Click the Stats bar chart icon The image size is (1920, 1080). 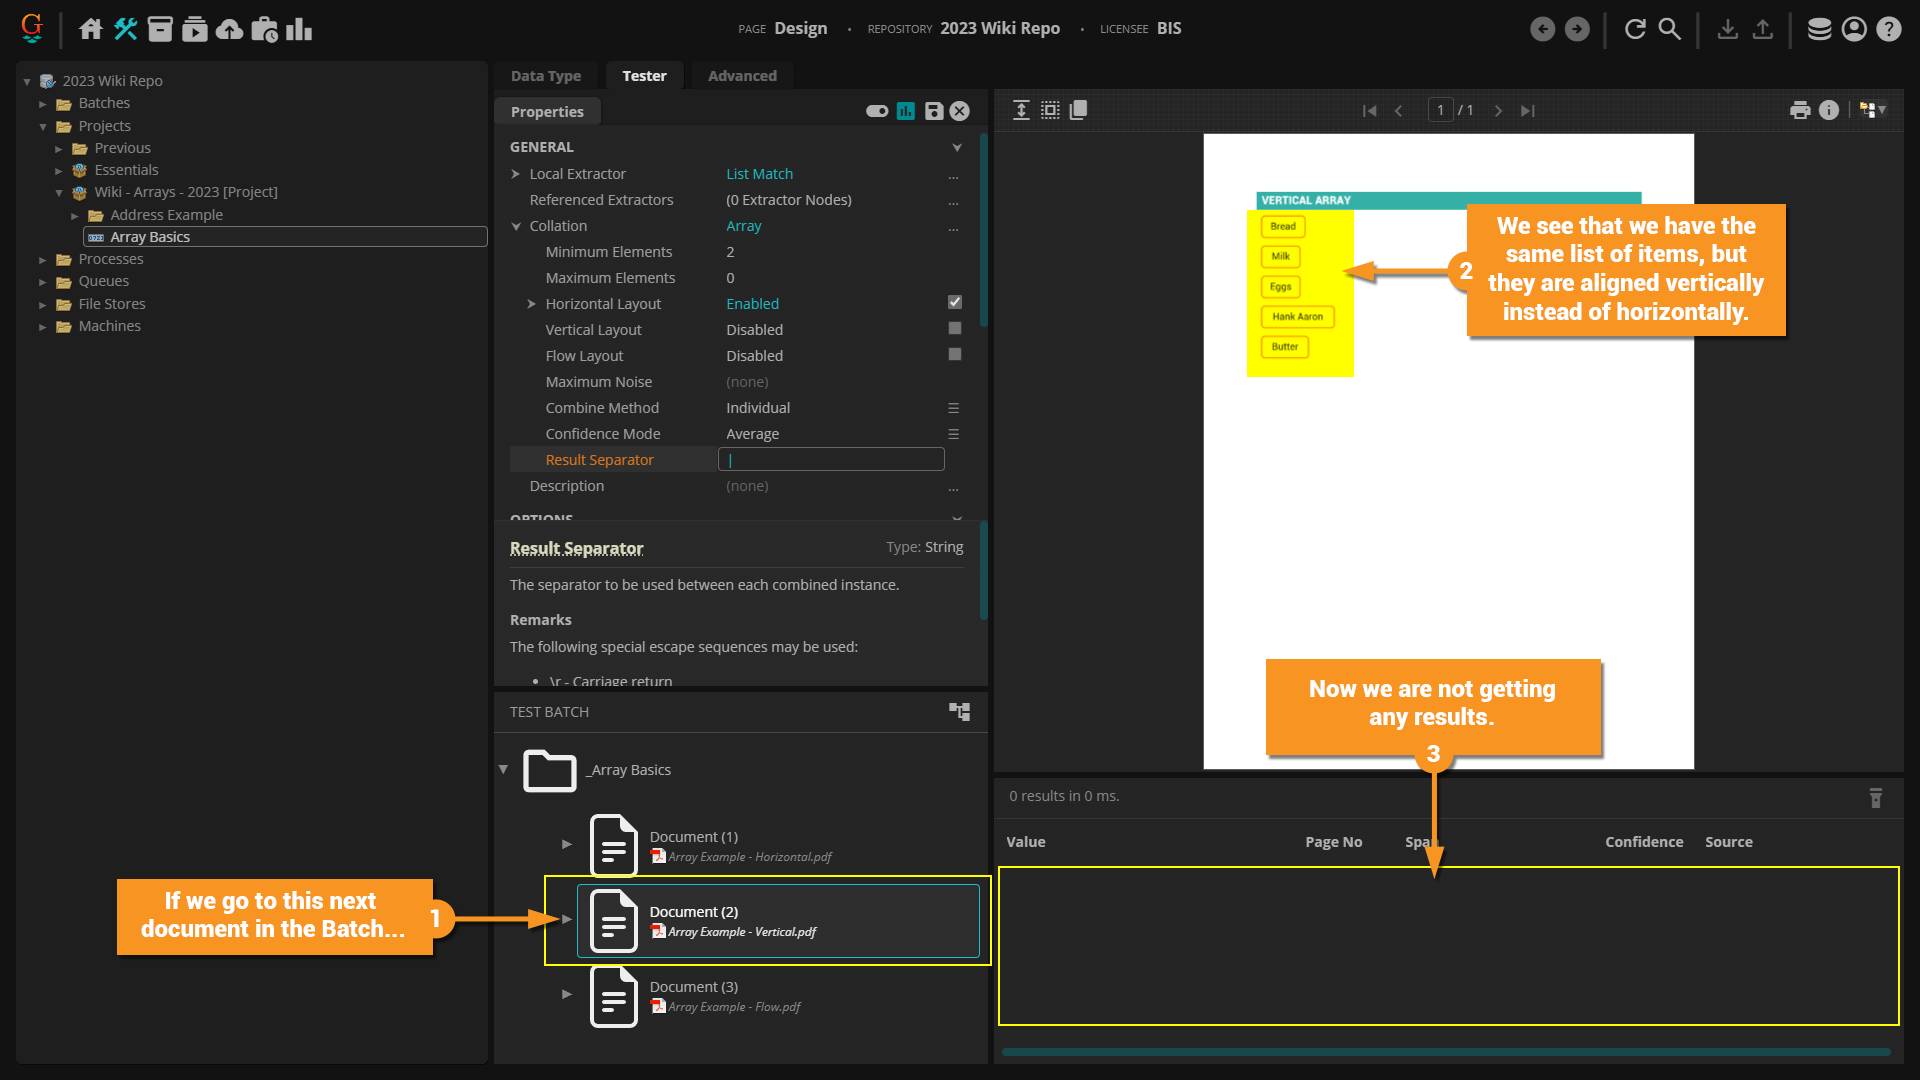pyautogui.click(x=298, y=29)
